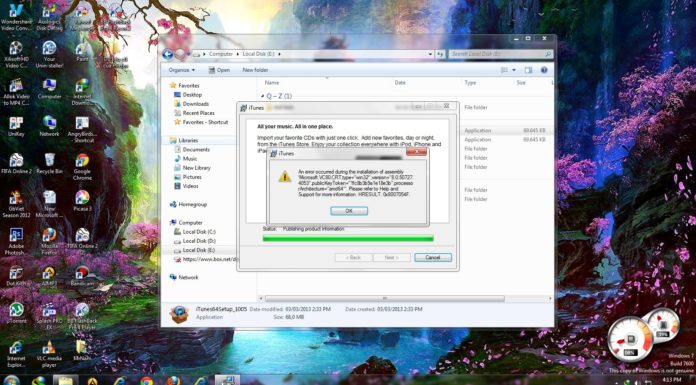
Task: Cancel the iTunes installer
Action: pos(433,258)
